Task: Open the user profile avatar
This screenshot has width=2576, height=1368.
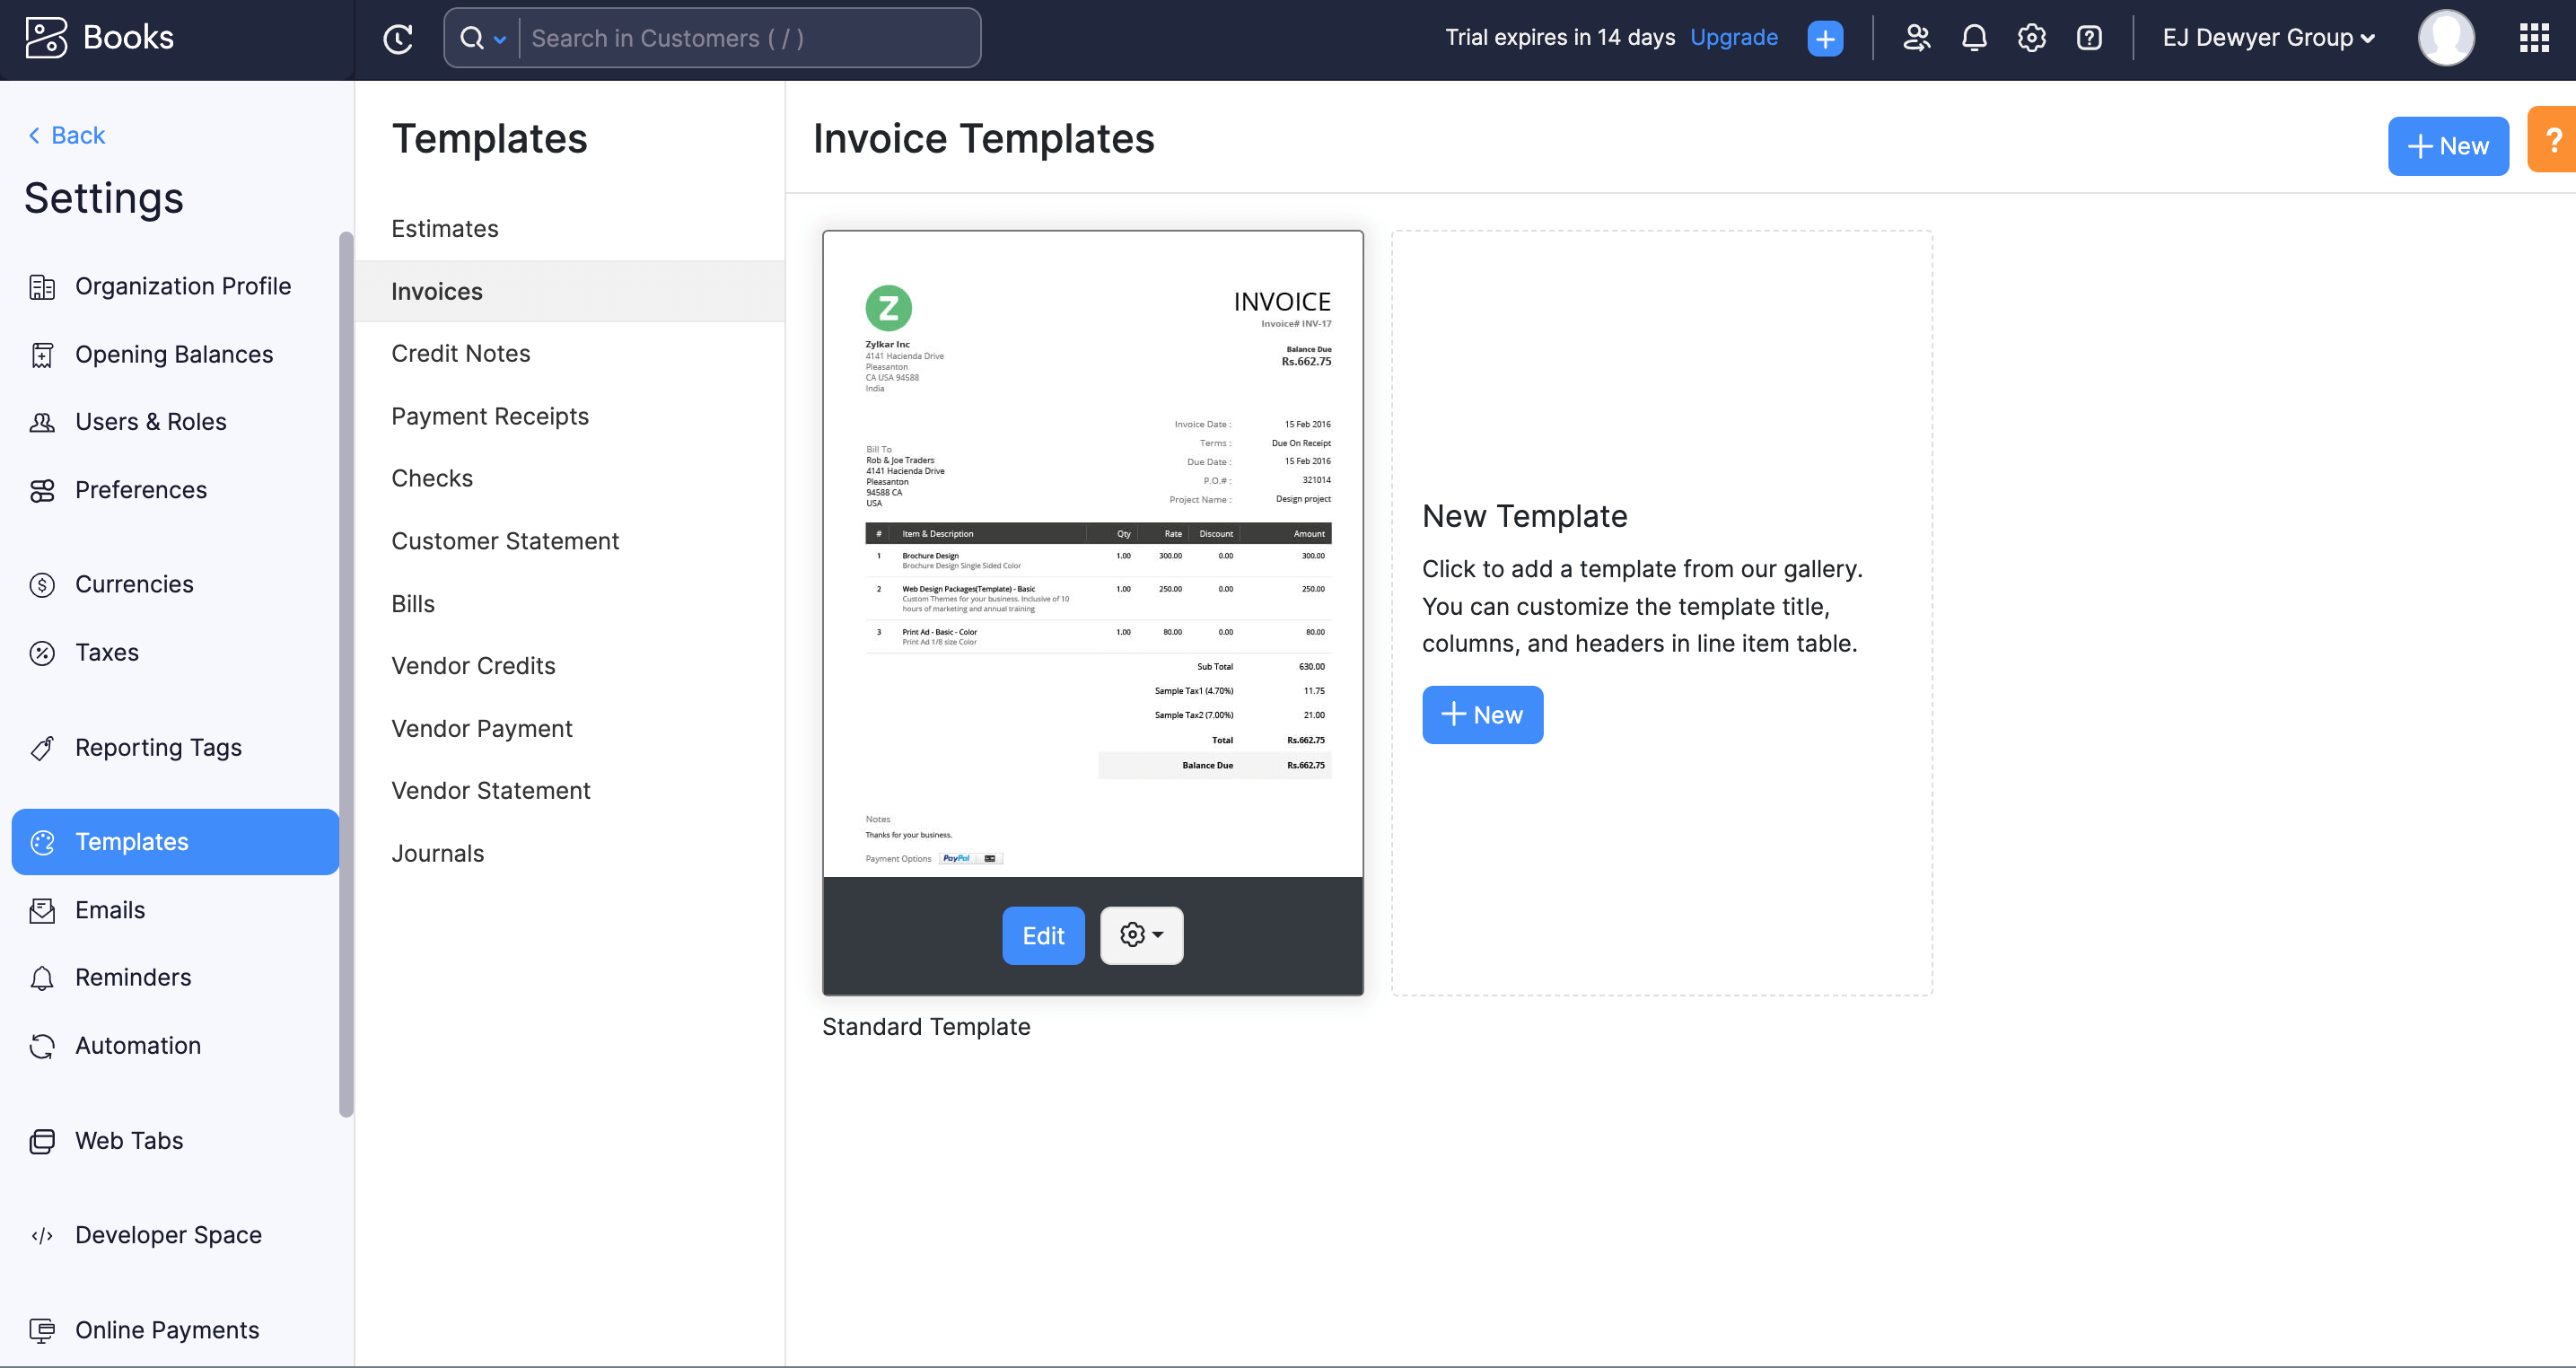Action: (2446, 38)
